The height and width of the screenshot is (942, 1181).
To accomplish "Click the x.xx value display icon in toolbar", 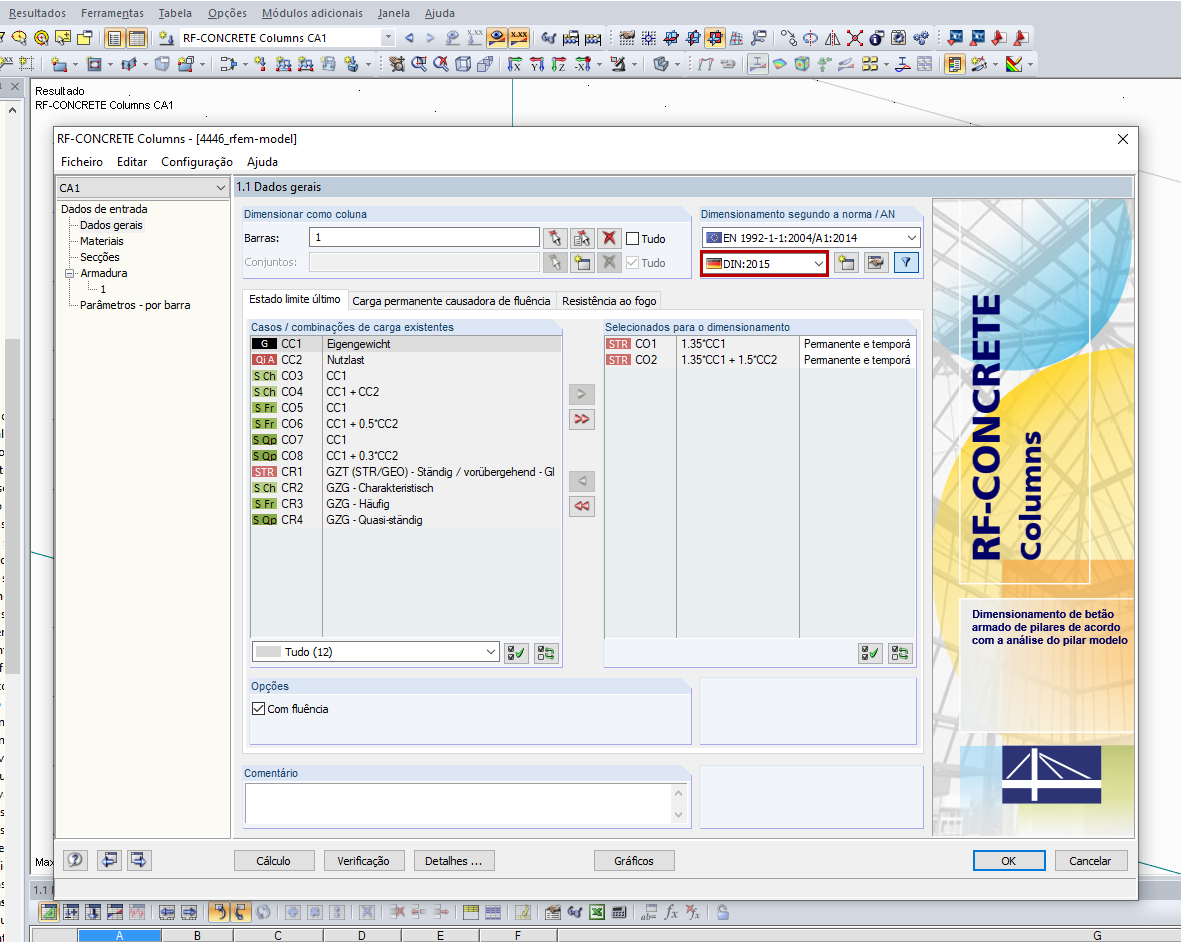I will tap(519, 38).
